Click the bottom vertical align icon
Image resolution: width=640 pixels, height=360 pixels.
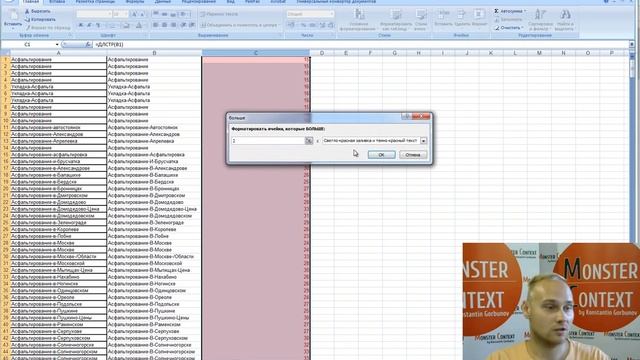coord(173,14)
